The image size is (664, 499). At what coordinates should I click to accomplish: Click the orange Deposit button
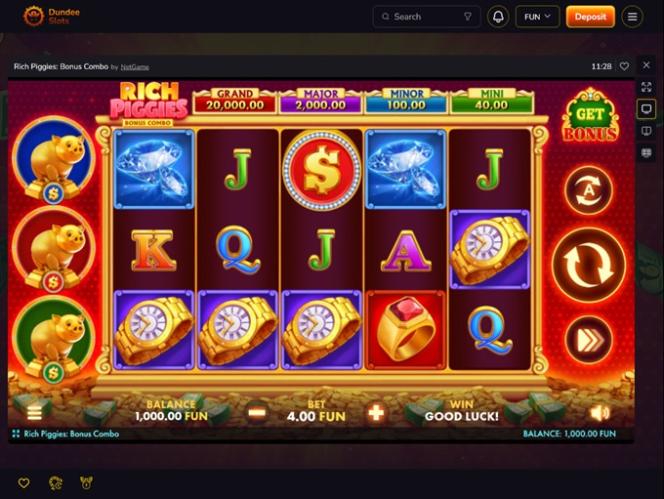click(590, 17)
